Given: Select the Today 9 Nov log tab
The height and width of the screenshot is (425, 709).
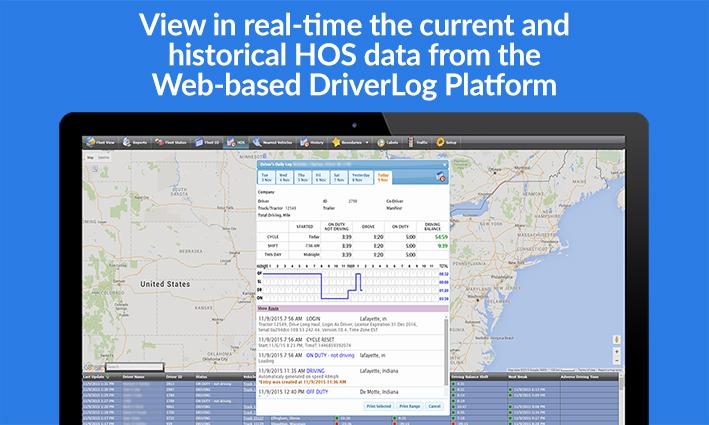Looking at the screenshot, I should tap(383, 177).
